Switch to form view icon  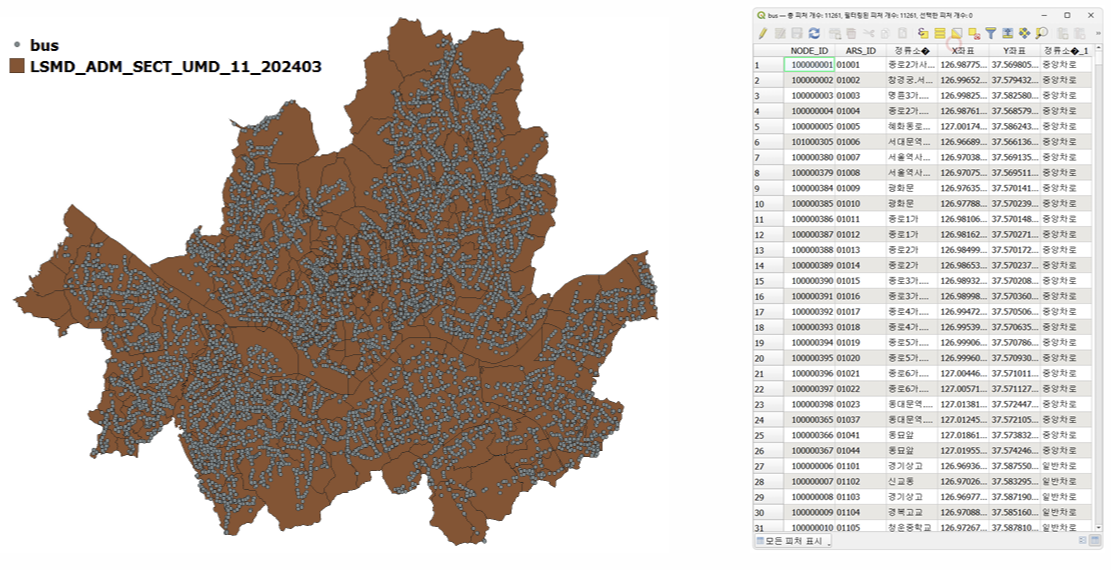point(1082,540)
